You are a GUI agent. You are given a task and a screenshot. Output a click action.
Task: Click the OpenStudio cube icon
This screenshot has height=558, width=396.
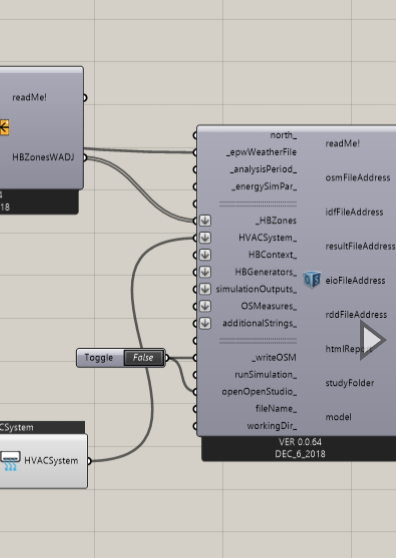[312, 280]
